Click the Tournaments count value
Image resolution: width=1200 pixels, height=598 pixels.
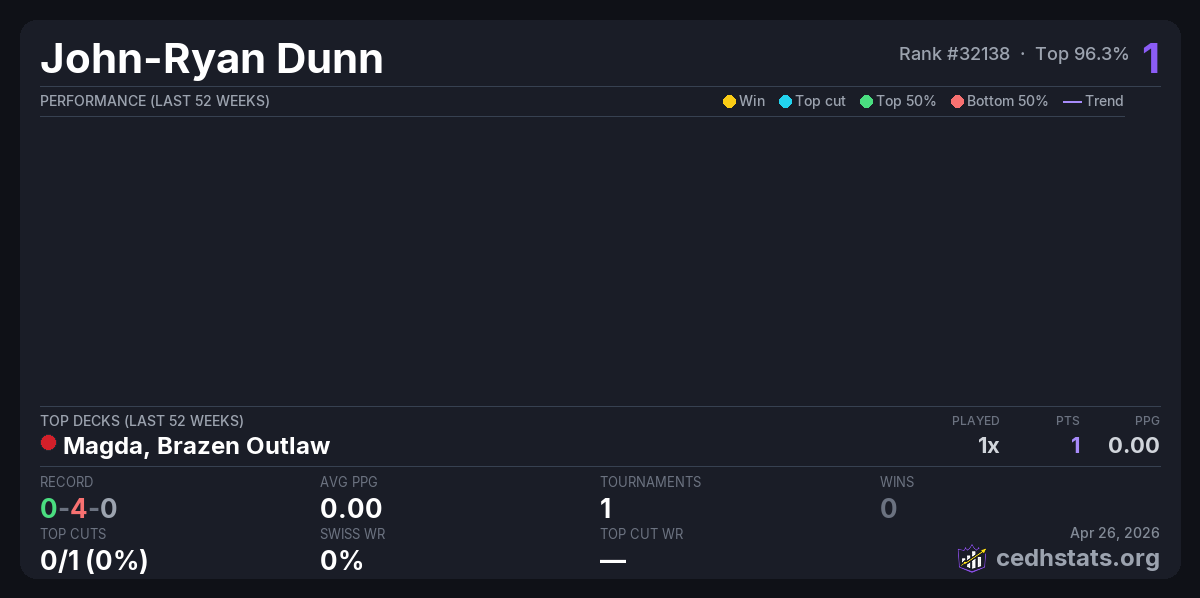point(606,508)
